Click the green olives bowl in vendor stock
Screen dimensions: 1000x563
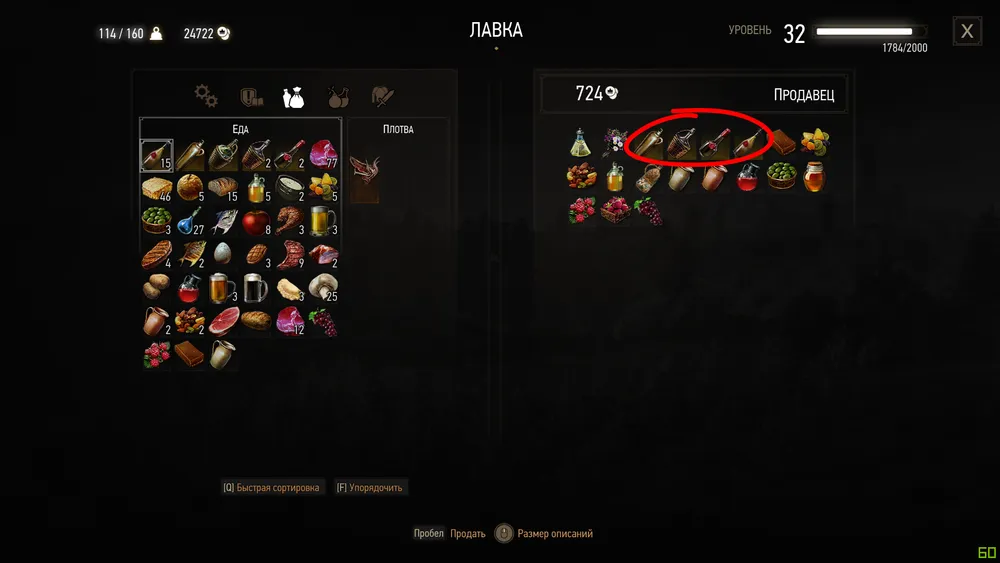781,177
